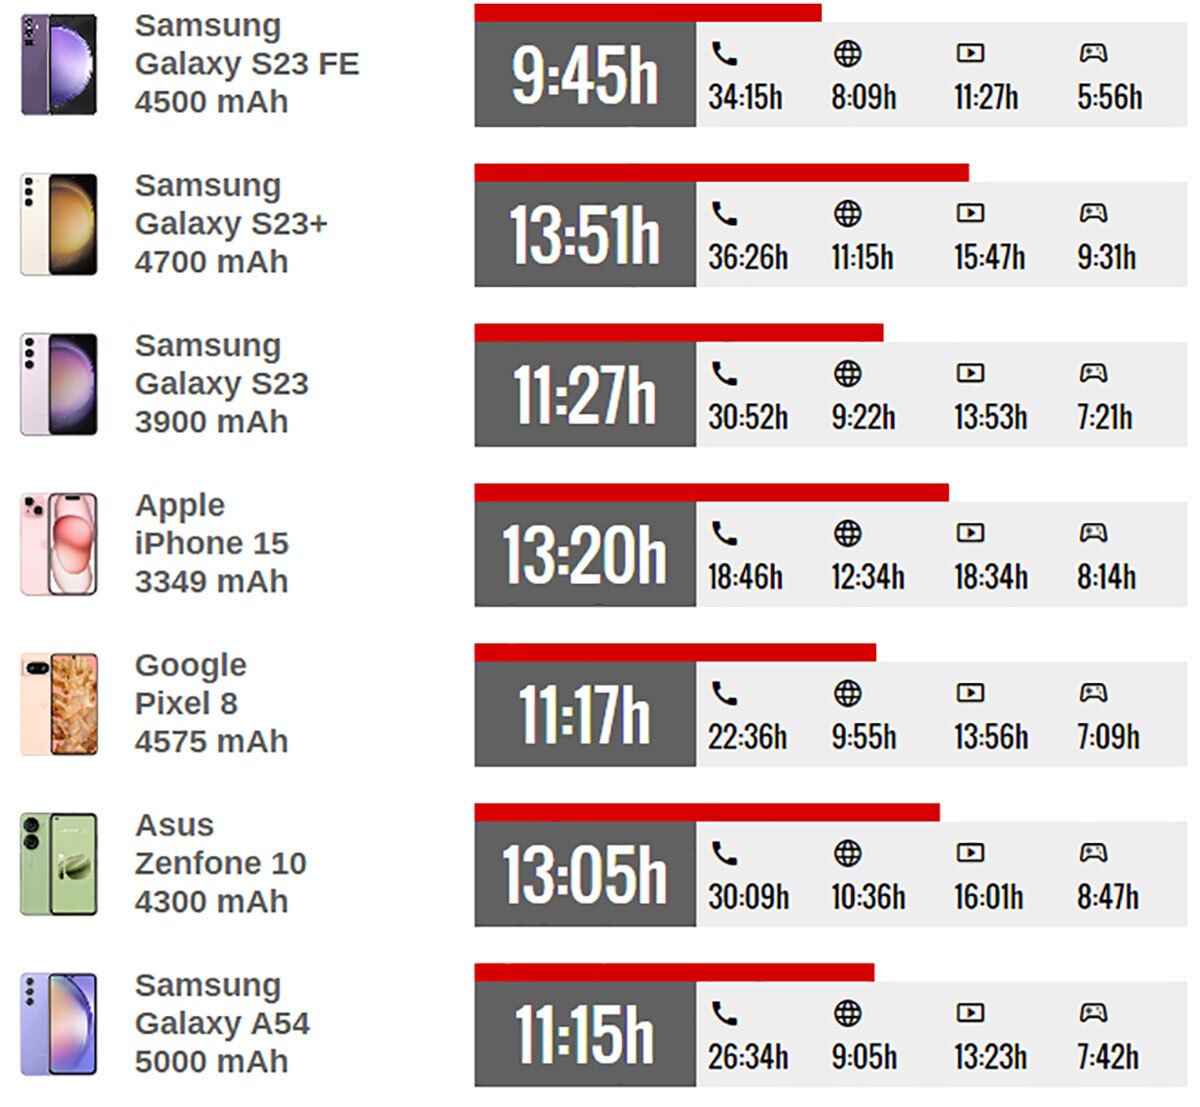The width and height of the screenshot is (1200, 1107).
Task: Click the red endurance bar above 13:51h
Action: click(x=720, y=173)
